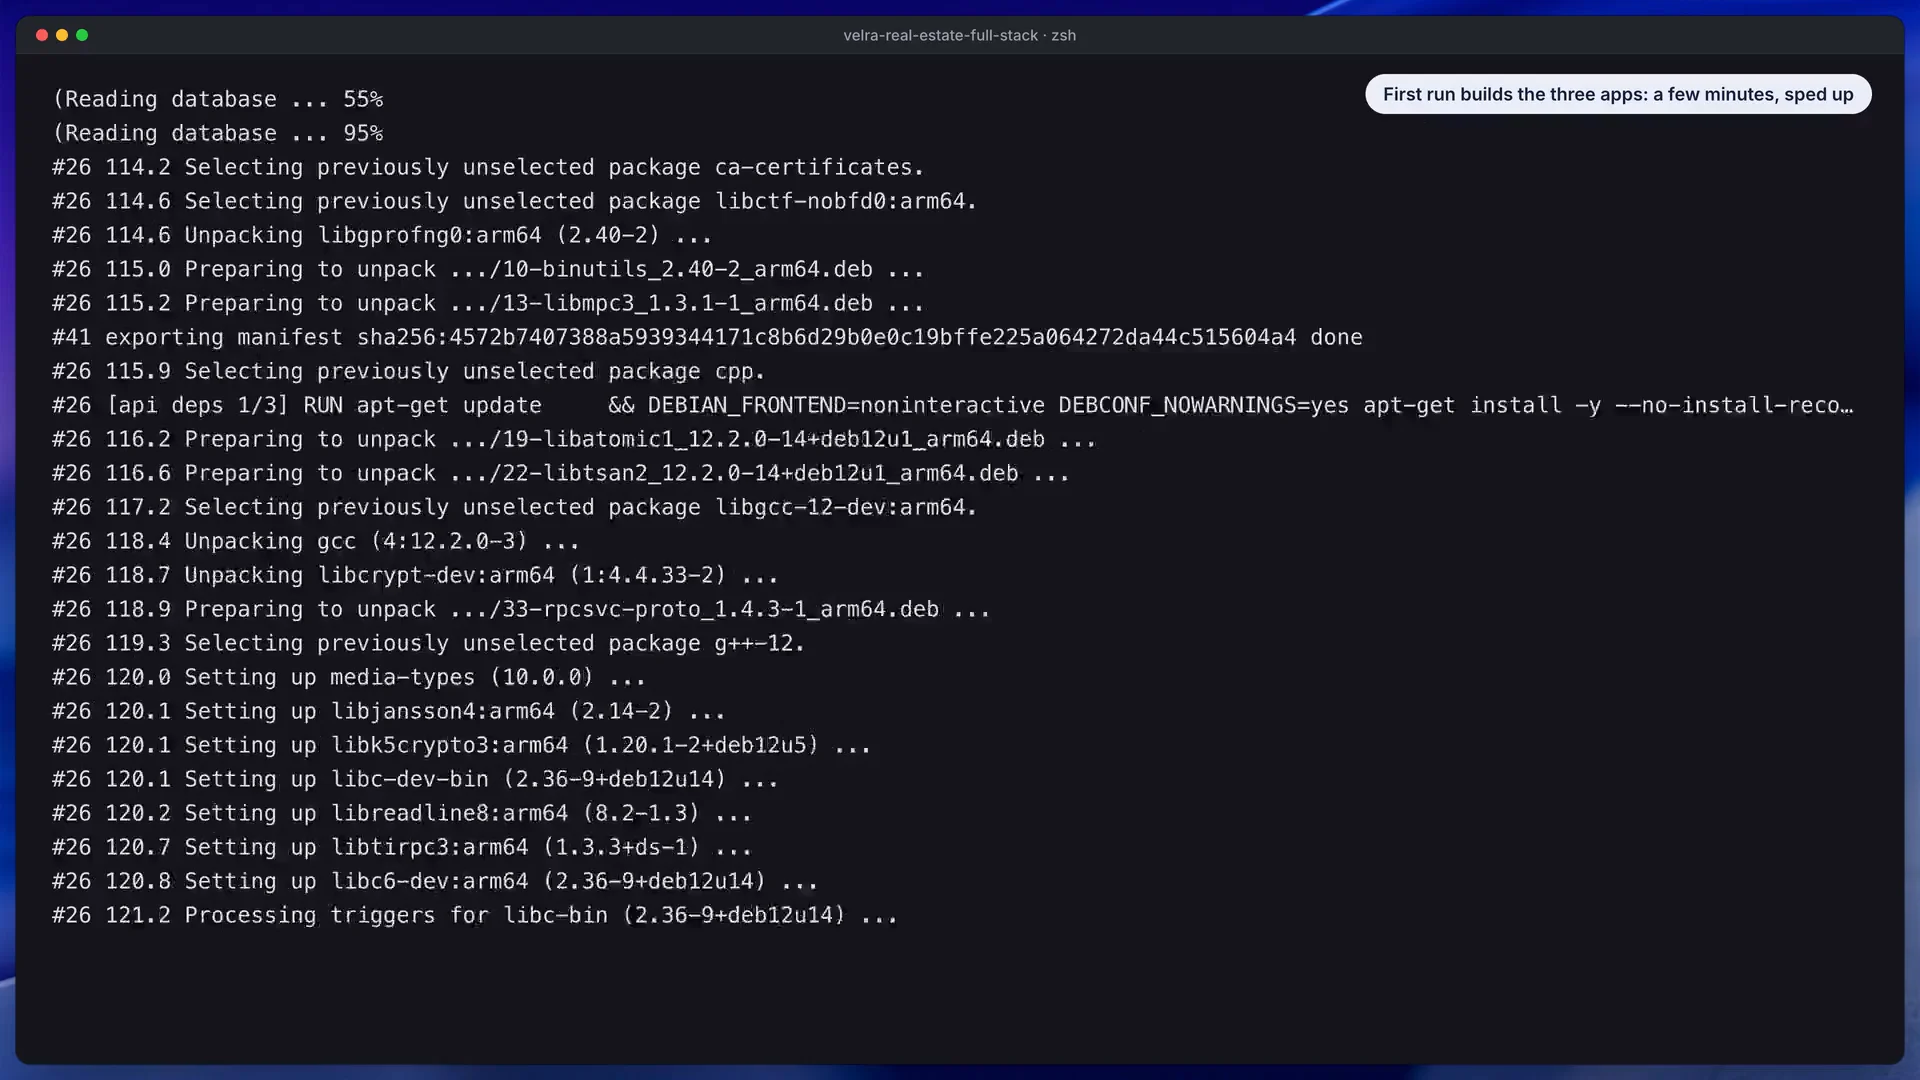Click the line 'Reading database ... 95%'

click(218, 133)
